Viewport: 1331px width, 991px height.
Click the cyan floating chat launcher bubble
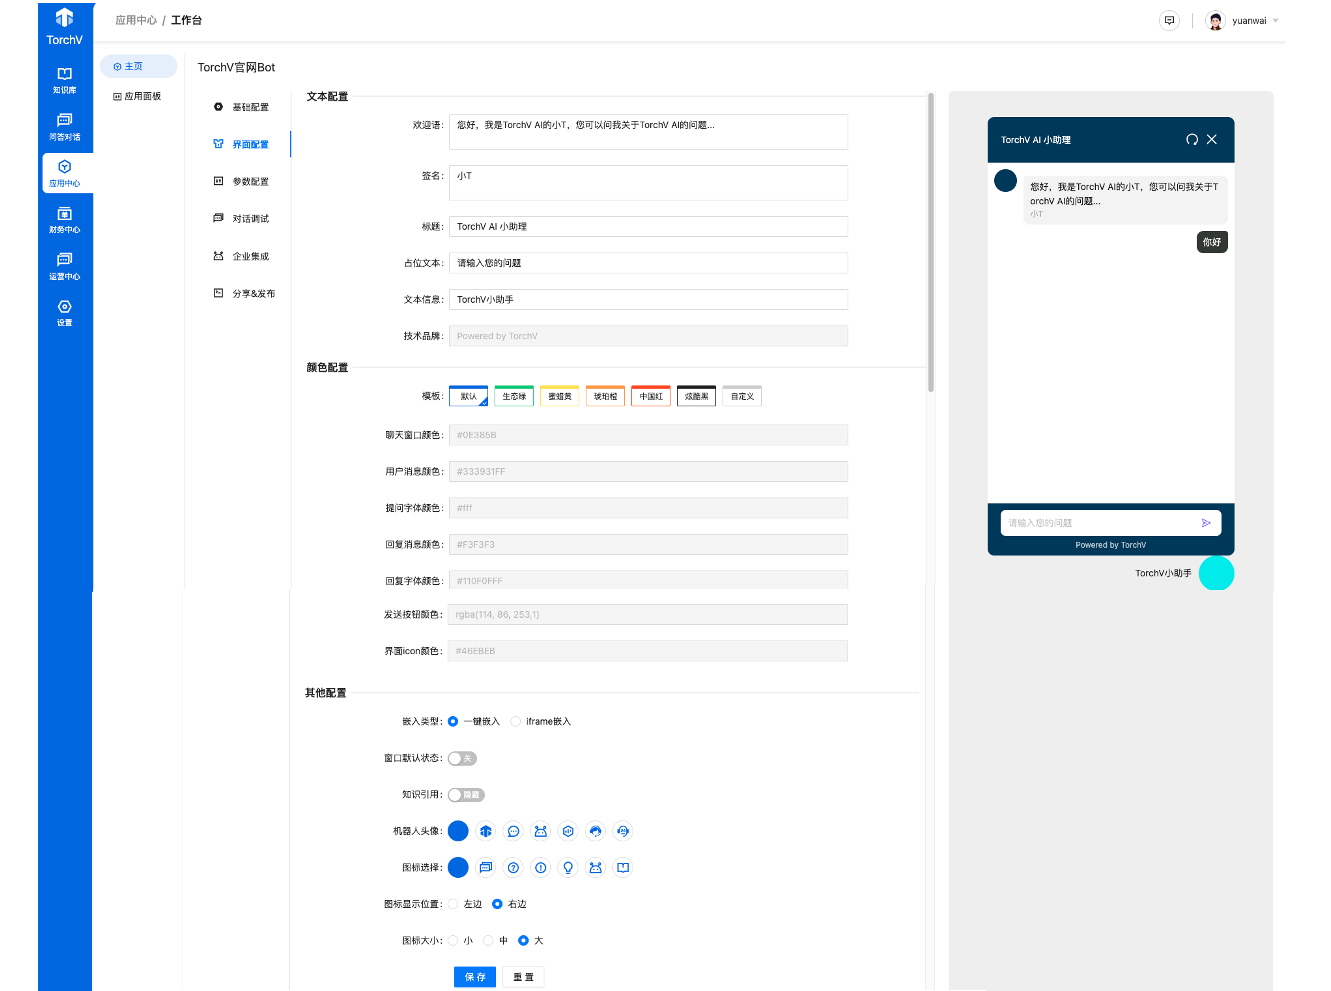(1216, 573)
